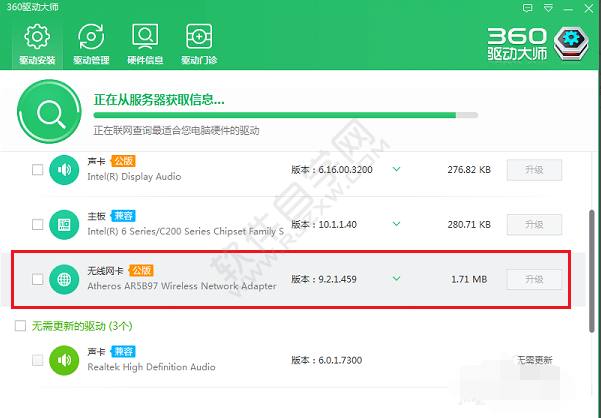Click the Realtek audio speaker icon

pyautogui.click(x=64, y=360)
